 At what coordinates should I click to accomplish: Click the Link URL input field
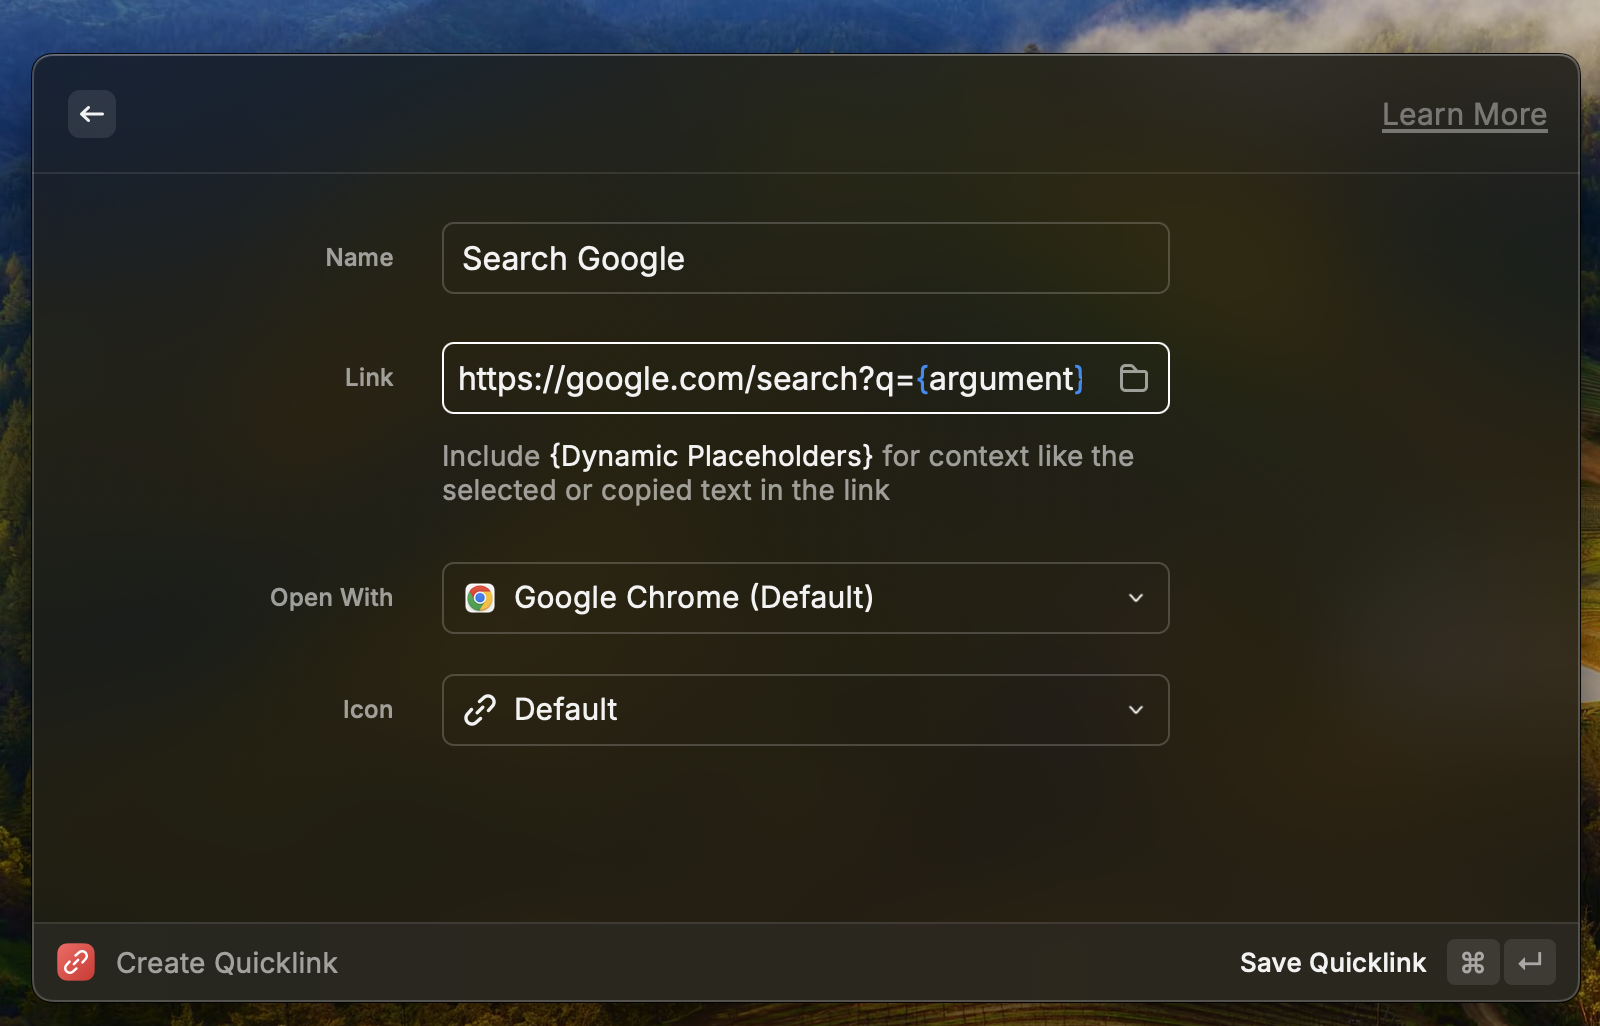(805, 378)
